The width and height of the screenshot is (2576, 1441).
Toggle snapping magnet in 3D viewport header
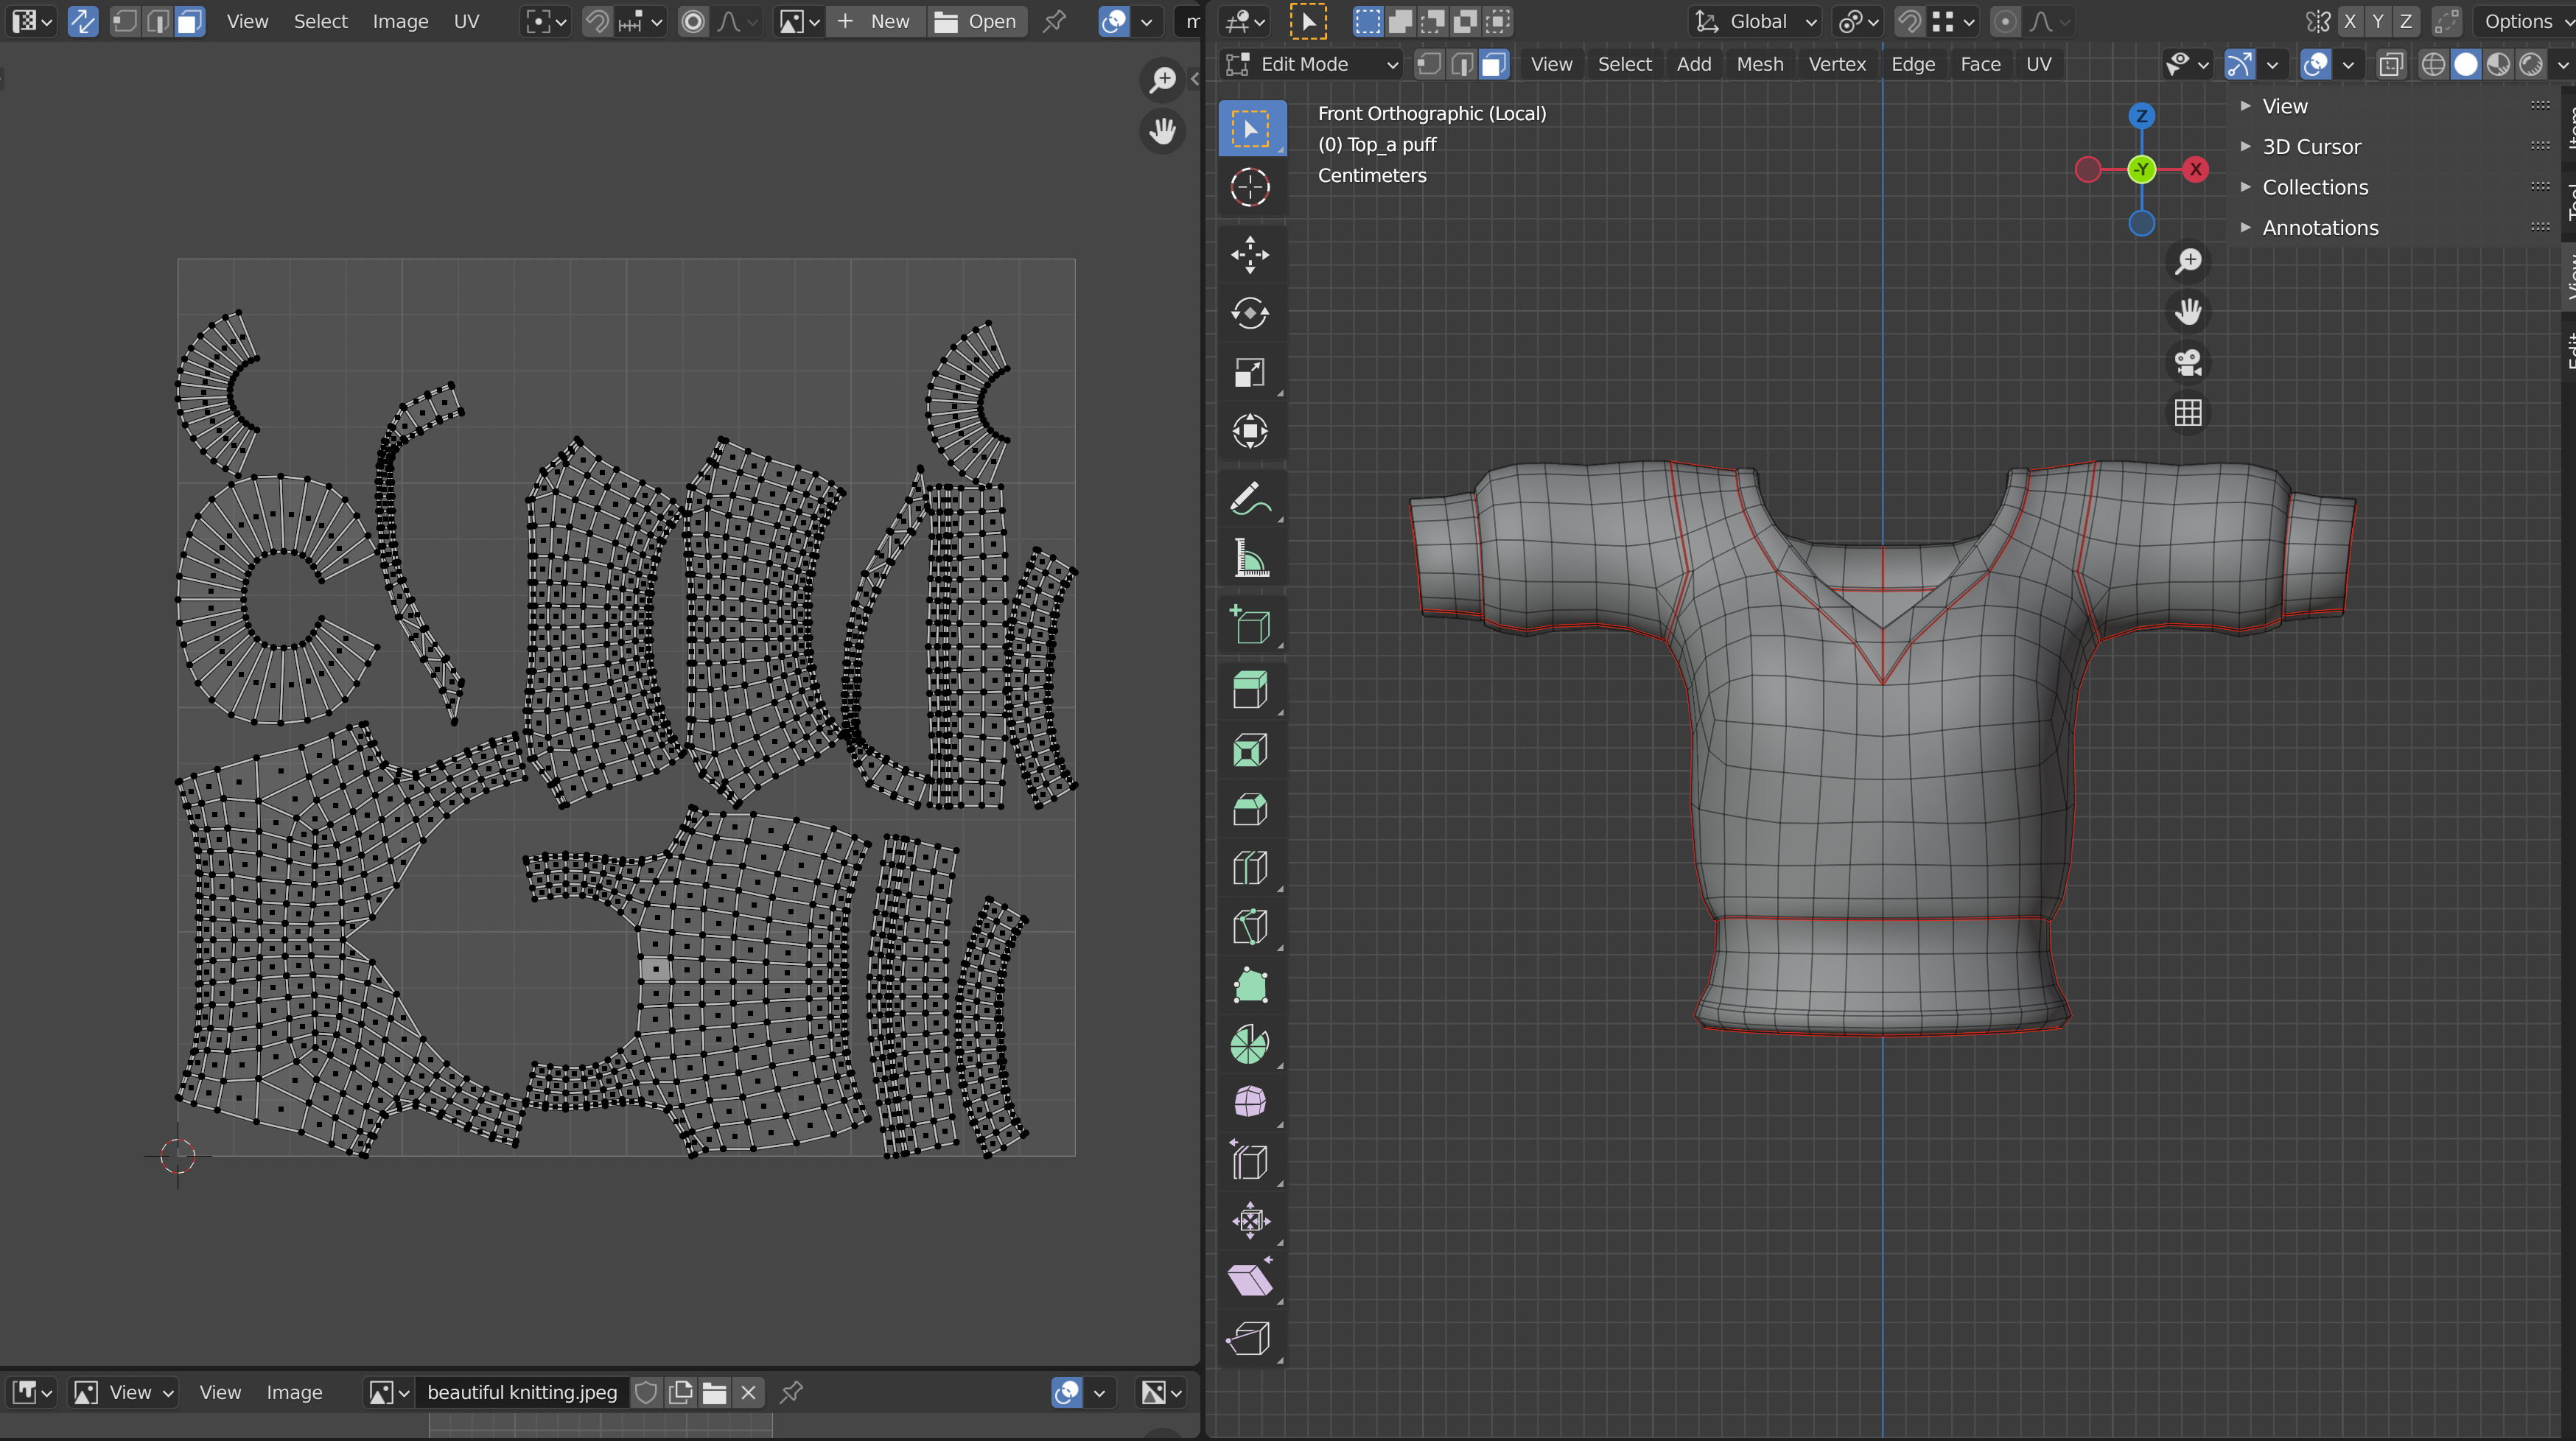(1909, 21)
